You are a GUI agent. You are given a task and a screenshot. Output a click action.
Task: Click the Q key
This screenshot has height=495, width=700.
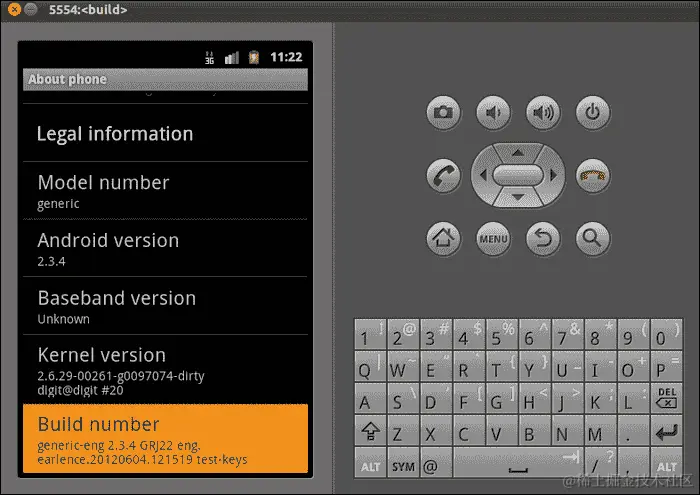click(370, 366)
